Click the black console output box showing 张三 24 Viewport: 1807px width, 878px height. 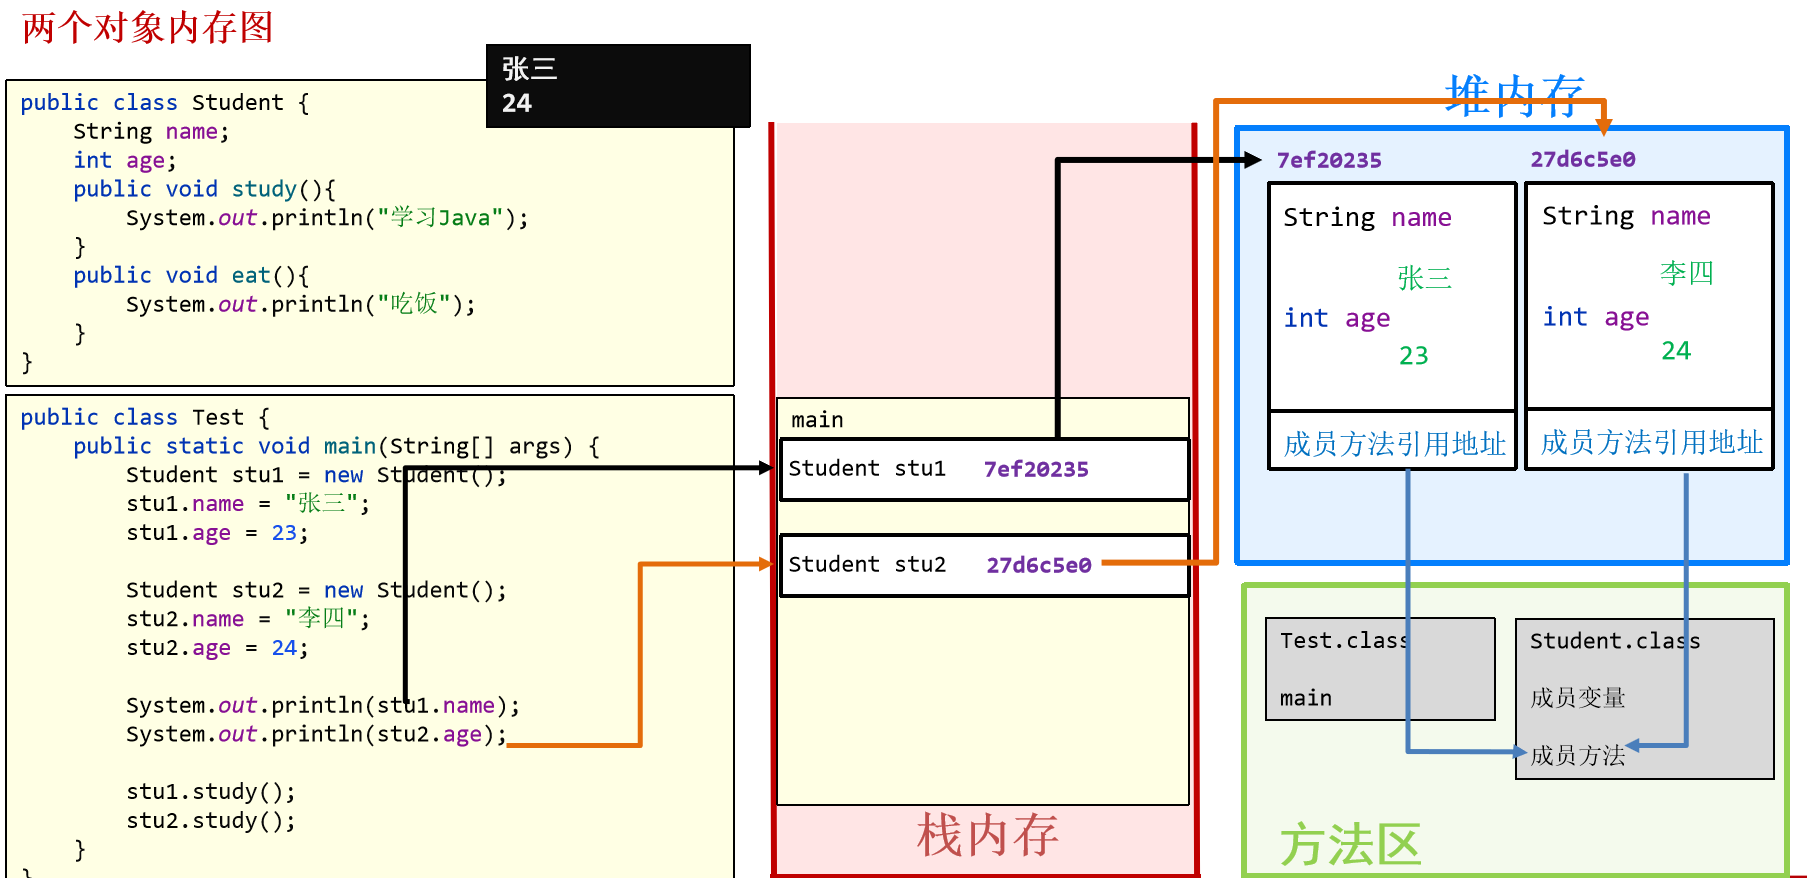click(618, 86)
